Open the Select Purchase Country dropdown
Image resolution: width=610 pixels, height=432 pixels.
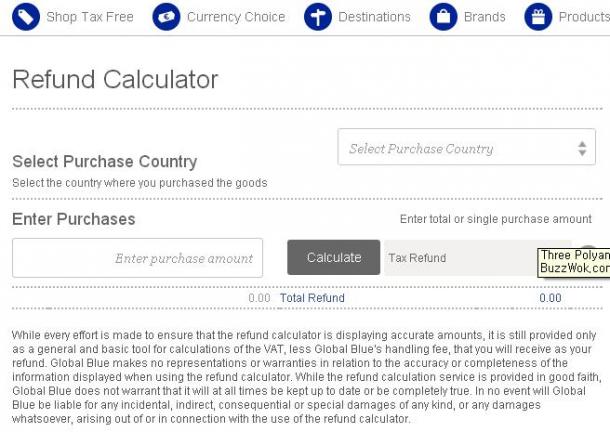click(x=466, y=147)
